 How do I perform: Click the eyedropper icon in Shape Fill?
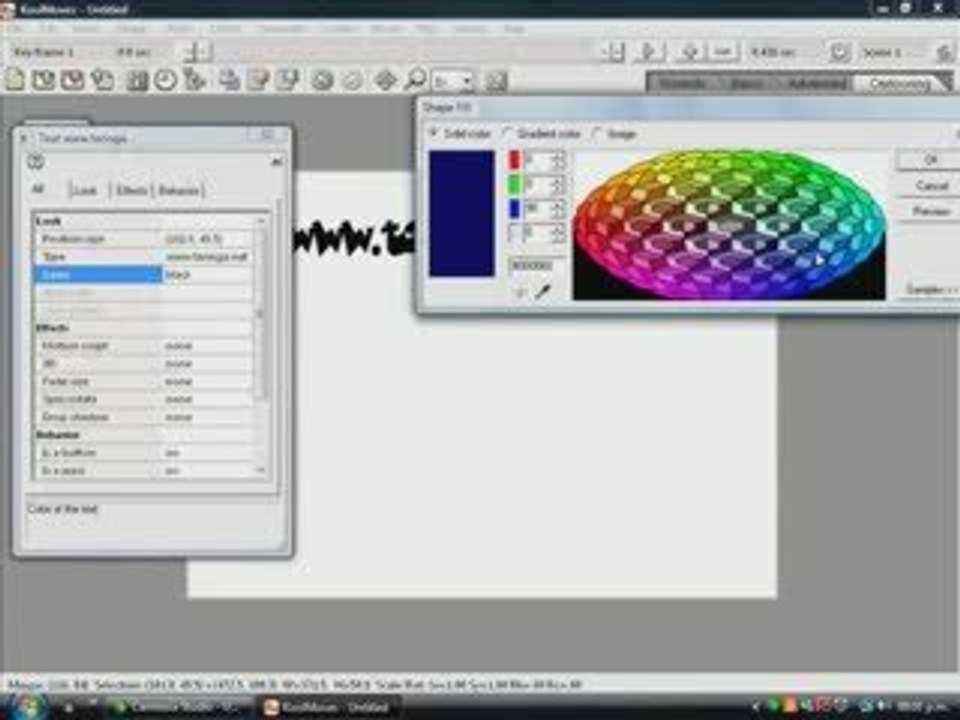(x=542, y=291)
